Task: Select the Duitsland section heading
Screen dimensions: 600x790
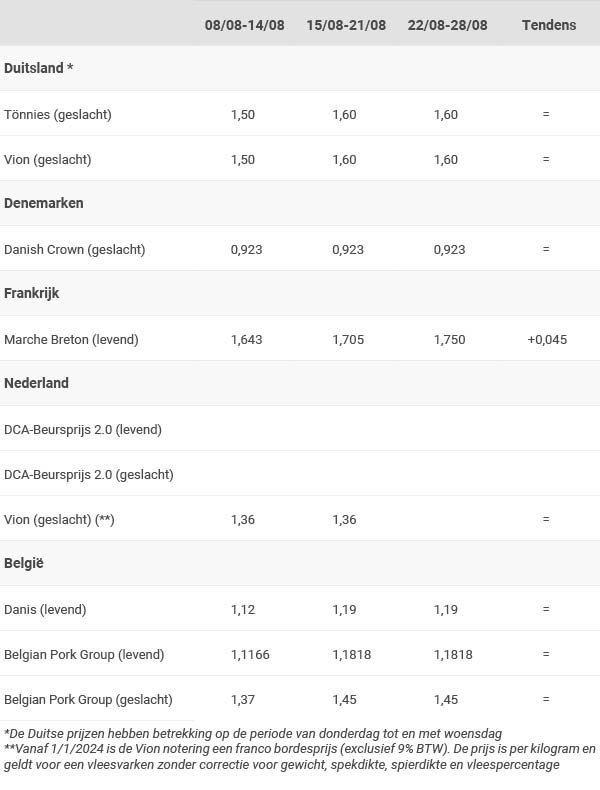Action: (38, 68)
